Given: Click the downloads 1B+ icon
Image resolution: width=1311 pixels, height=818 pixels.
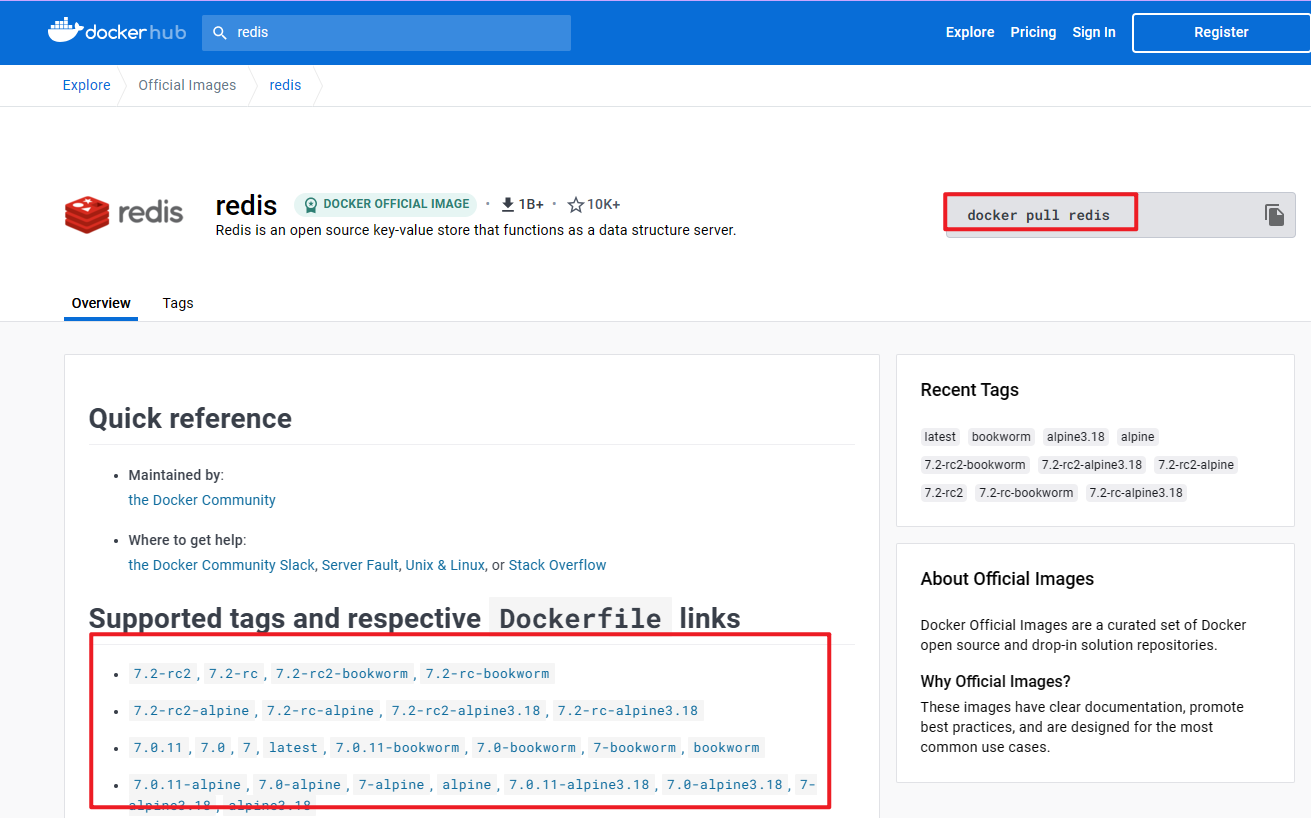Looking at the screenshot, I should [x=507, y=205].
